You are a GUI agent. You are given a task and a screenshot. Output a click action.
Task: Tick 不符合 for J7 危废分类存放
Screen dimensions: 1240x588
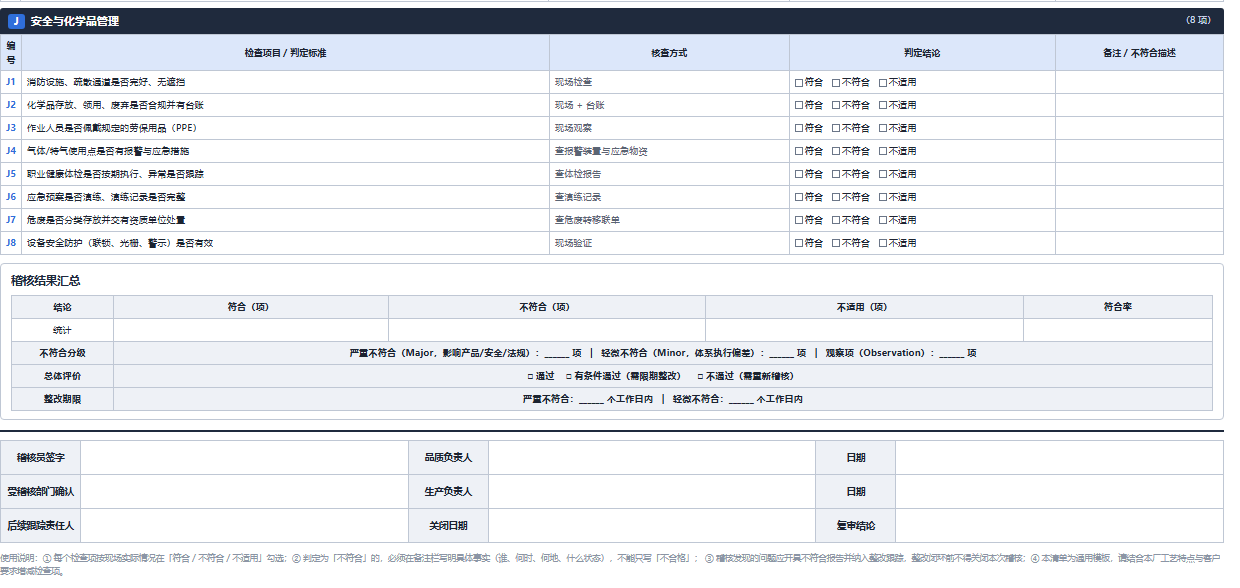coord(836,220)
